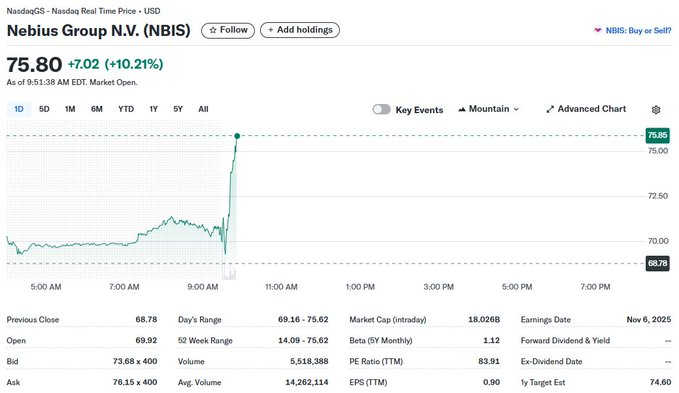Click the 75.80 current price figure

coord(34,64)
